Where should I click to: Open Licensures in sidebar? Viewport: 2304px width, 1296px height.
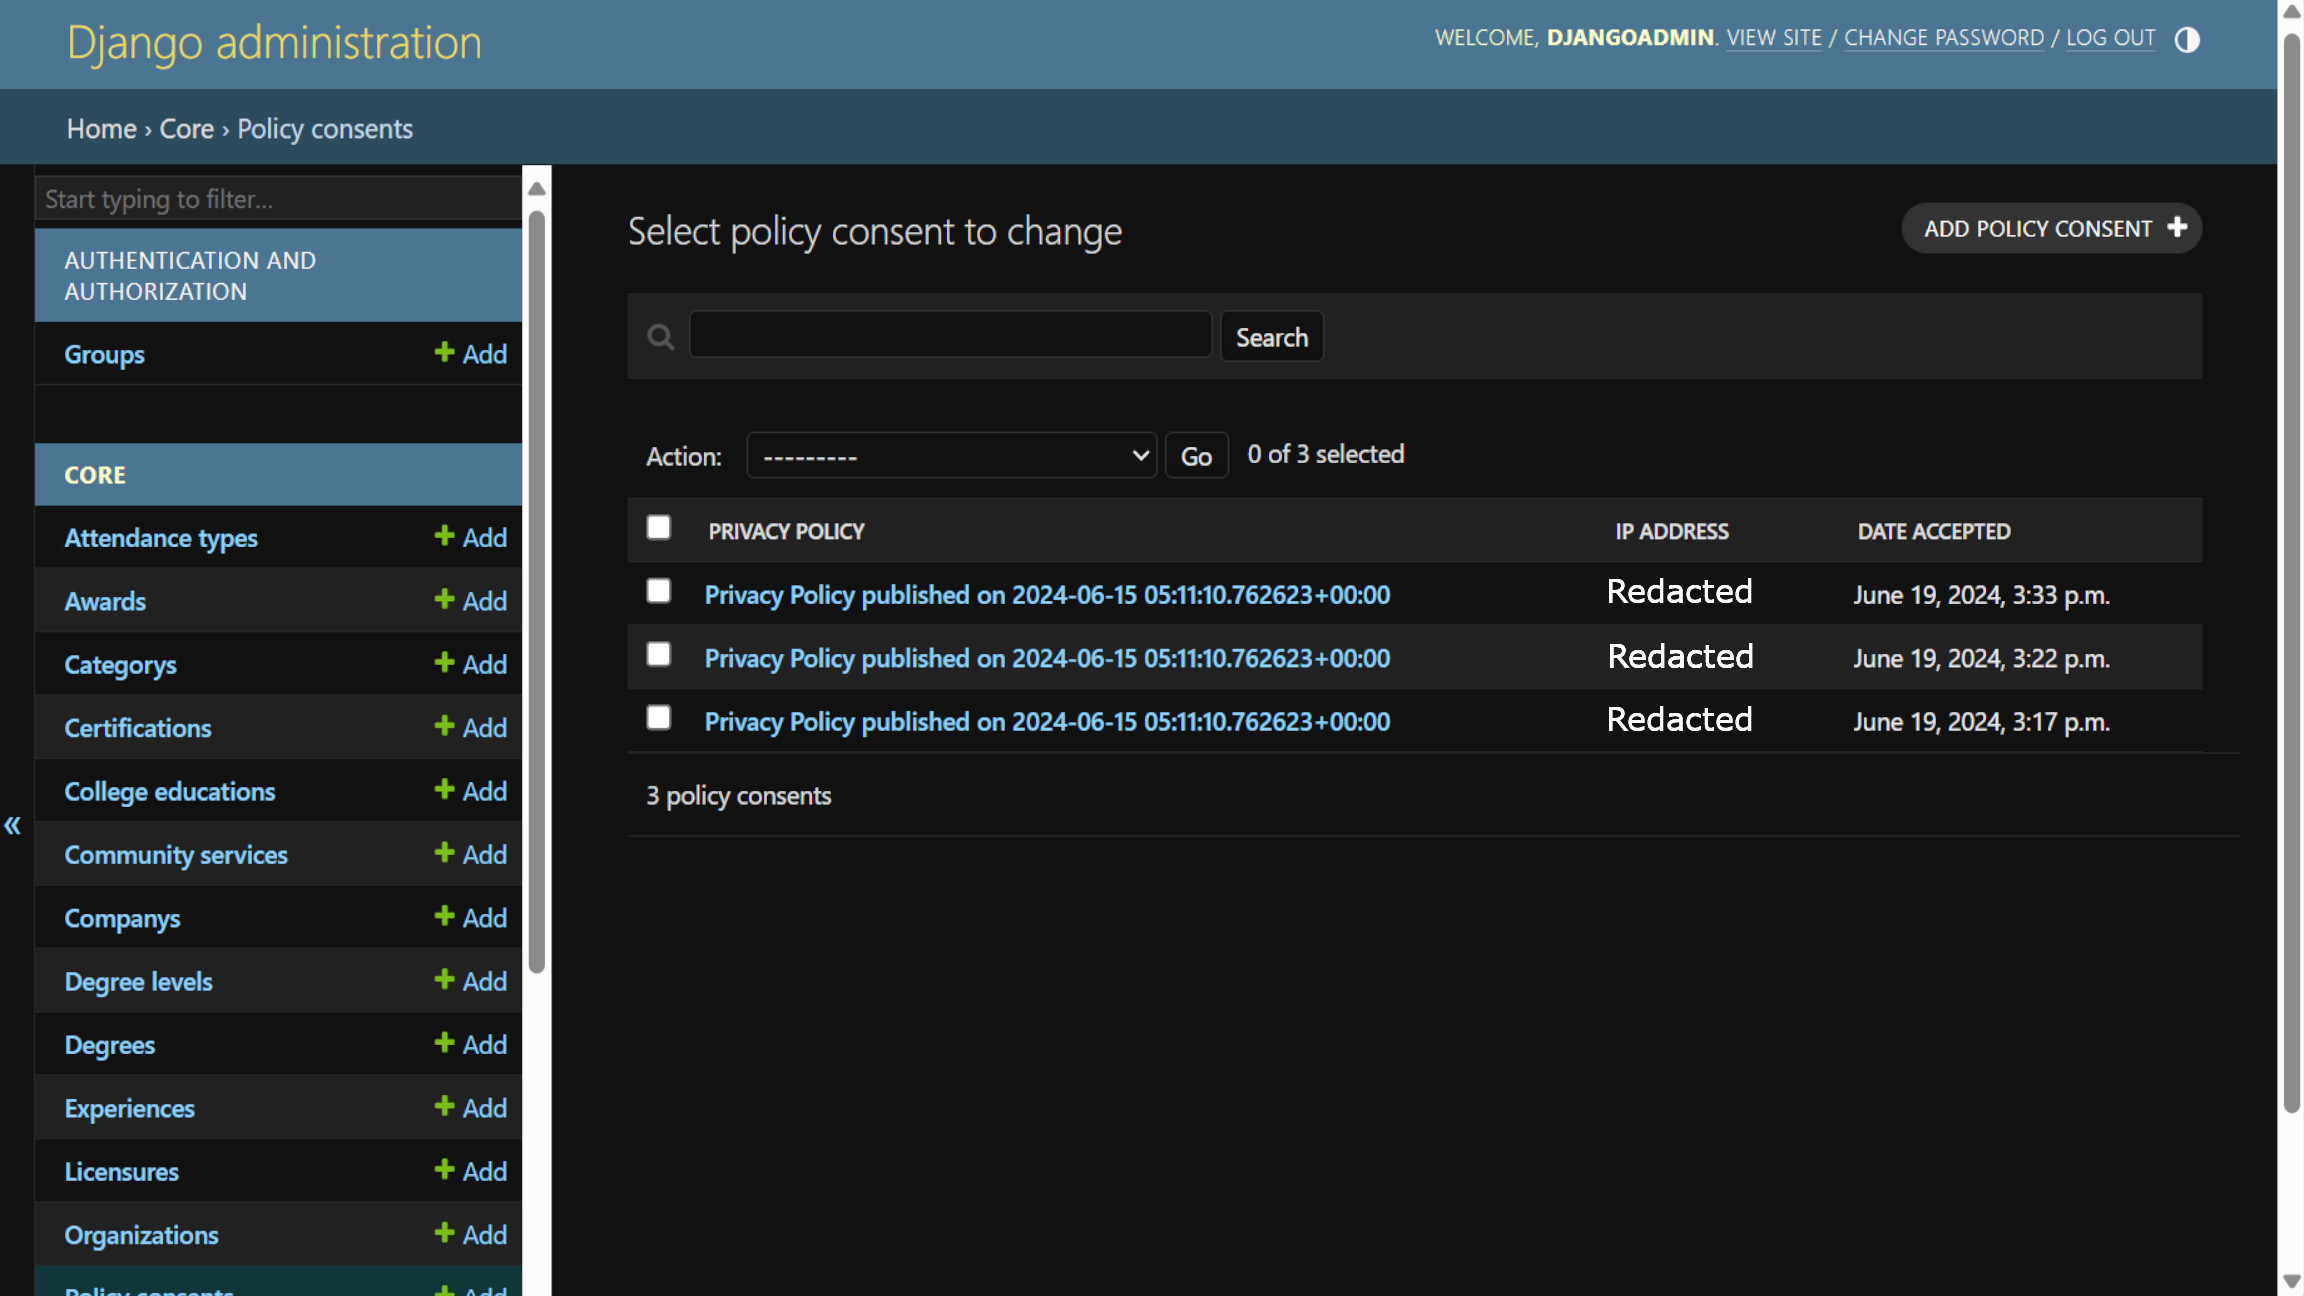click(x=121, y=1172)
